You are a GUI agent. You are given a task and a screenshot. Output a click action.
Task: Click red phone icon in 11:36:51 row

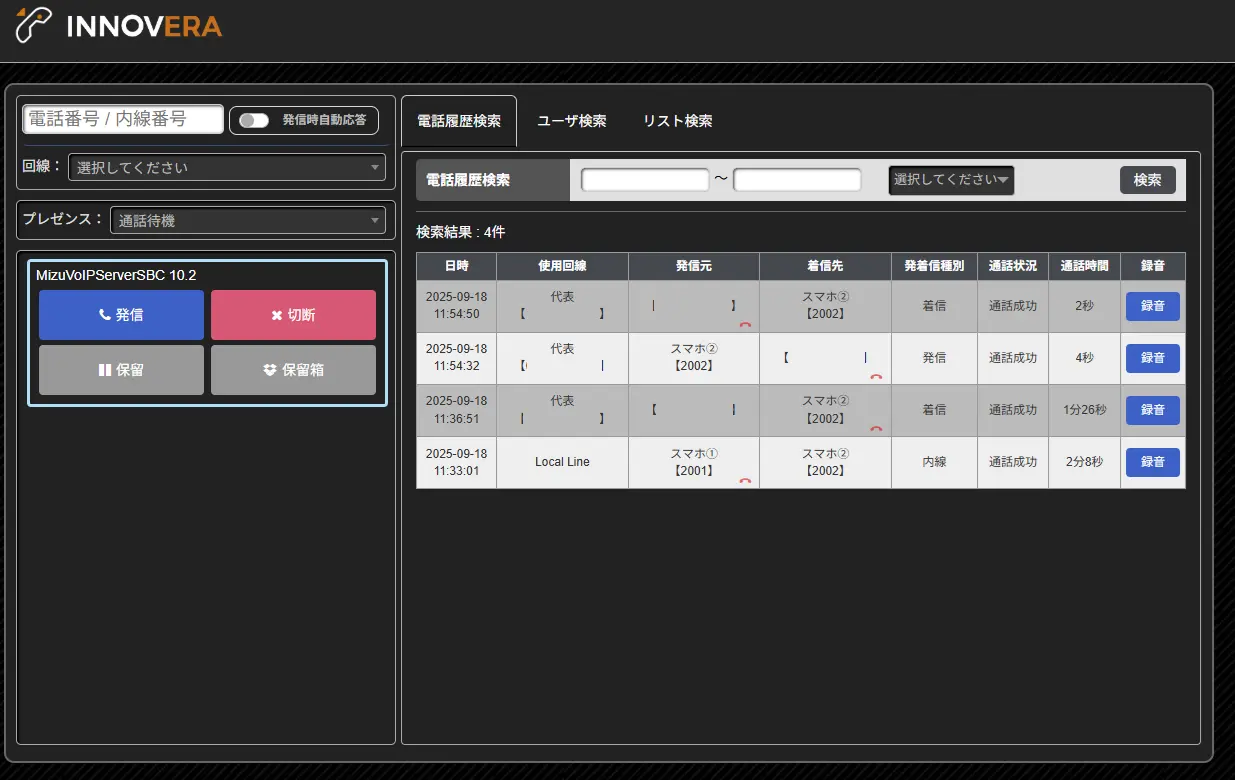(876, 428)
